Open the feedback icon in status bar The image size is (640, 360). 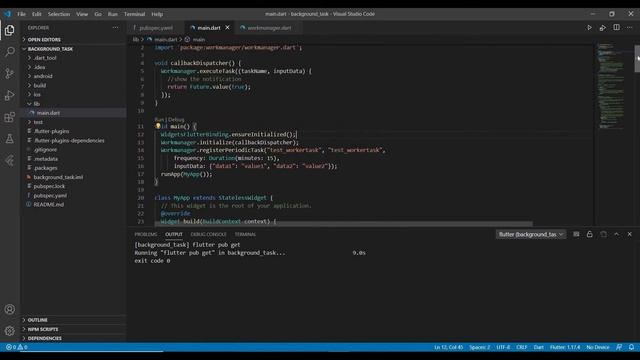pos(619,347)
